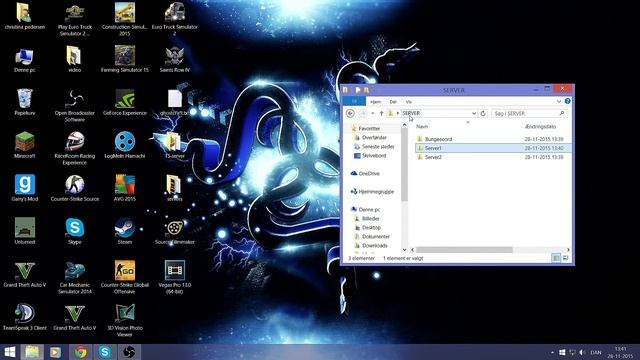Viewport: 640px width, 360px height.
Task: Open GeForce Experience desktop icon
Action: click(x=124, y=102)
